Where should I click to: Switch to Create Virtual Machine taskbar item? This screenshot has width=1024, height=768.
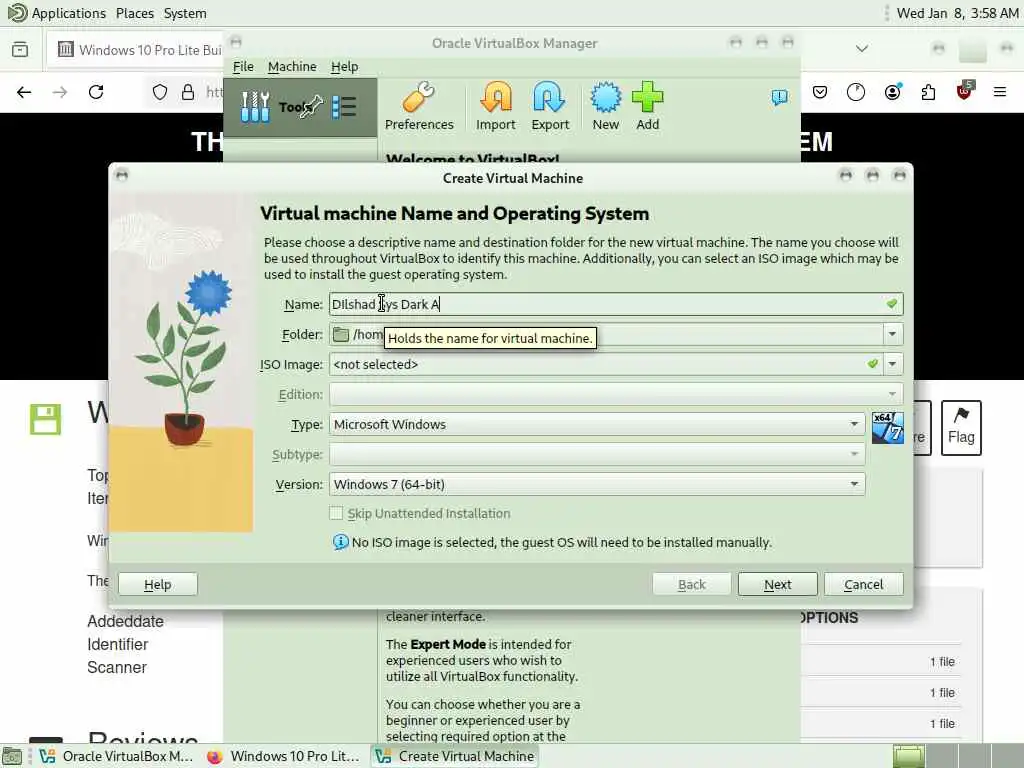tap(455, 756)
